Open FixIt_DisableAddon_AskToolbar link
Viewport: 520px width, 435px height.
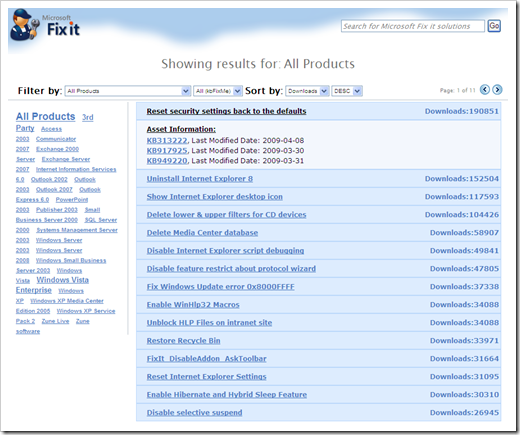click(207, 359)
